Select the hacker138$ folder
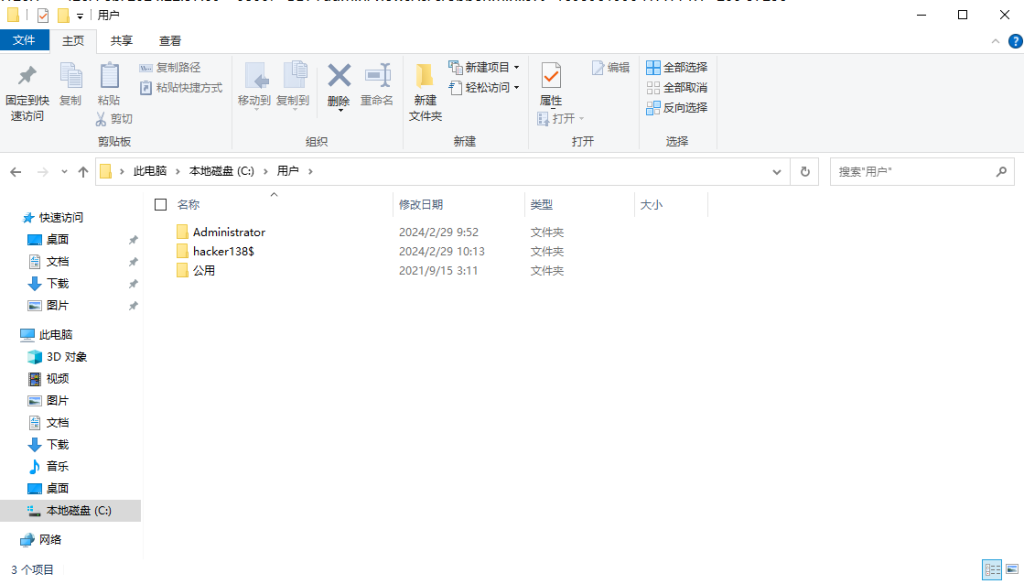 point(223,251)
